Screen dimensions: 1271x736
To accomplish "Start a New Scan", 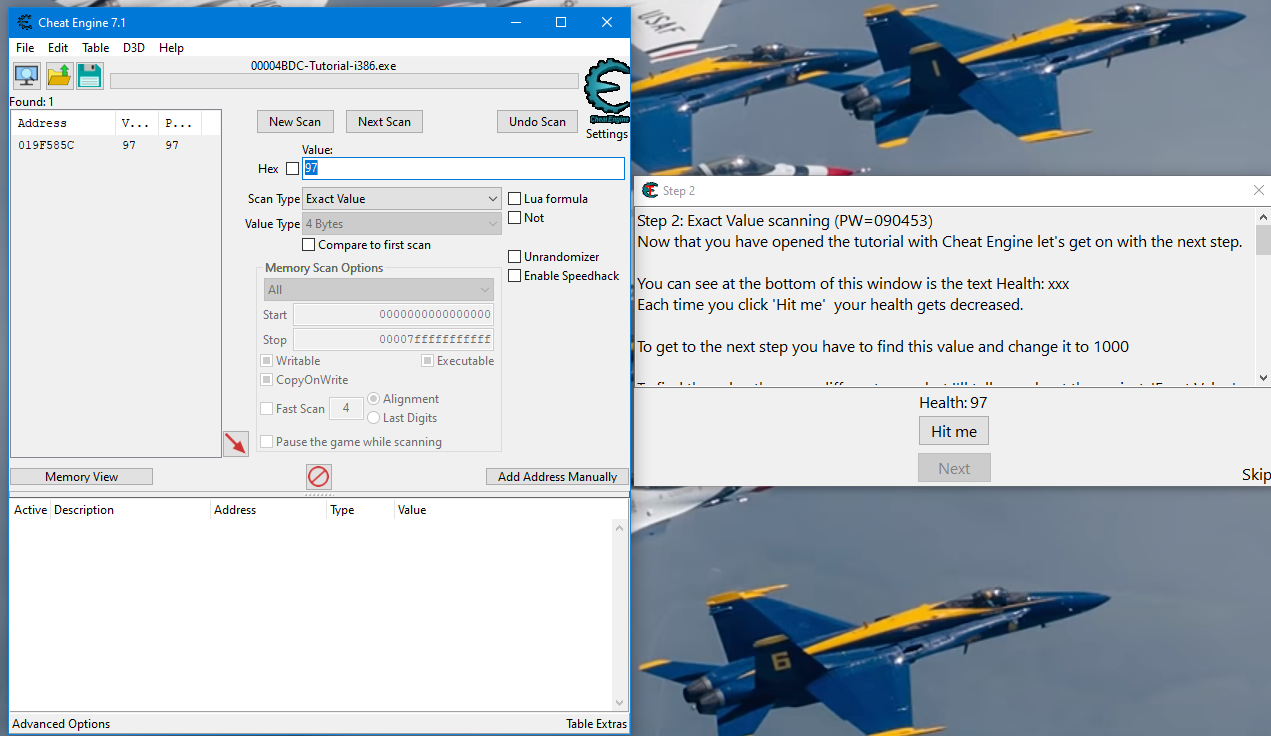I will pyautogui.click(x=294, y=121).
